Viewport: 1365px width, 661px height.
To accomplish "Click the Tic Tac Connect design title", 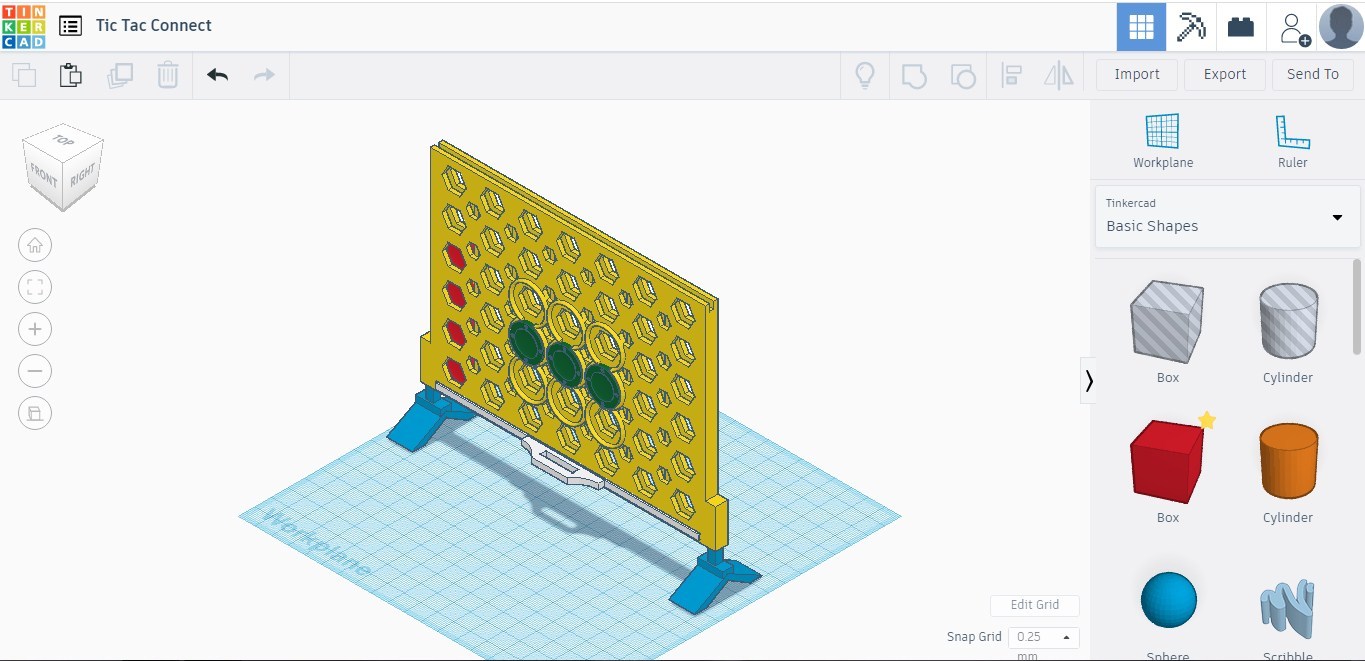I will (154, 26).
